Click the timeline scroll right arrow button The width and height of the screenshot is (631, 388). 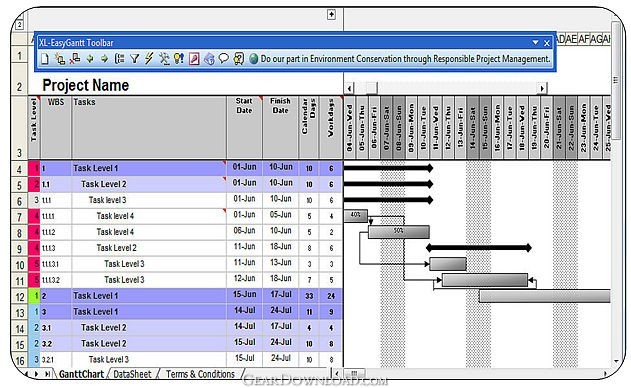[542, 88]
